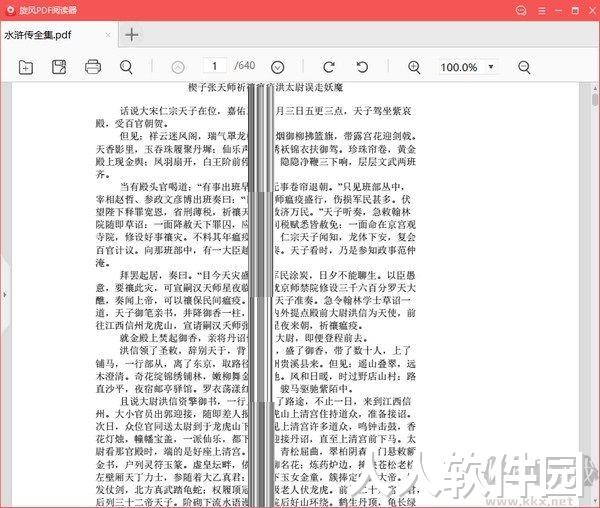Click the line starting 当有殿头官喝道
Image resolution: width=600 pixels, height=508 pixels.
[x=261, y=187]
